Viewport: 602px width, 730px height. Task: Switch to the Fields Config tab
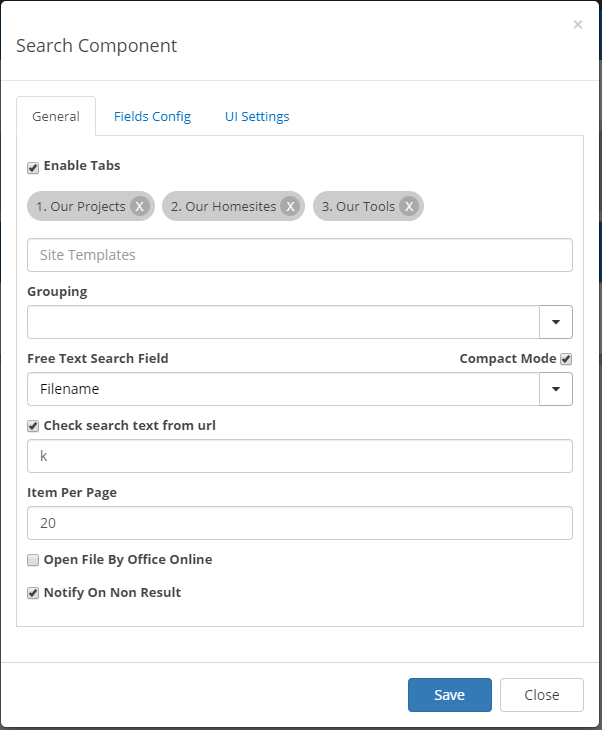[152, 116]
